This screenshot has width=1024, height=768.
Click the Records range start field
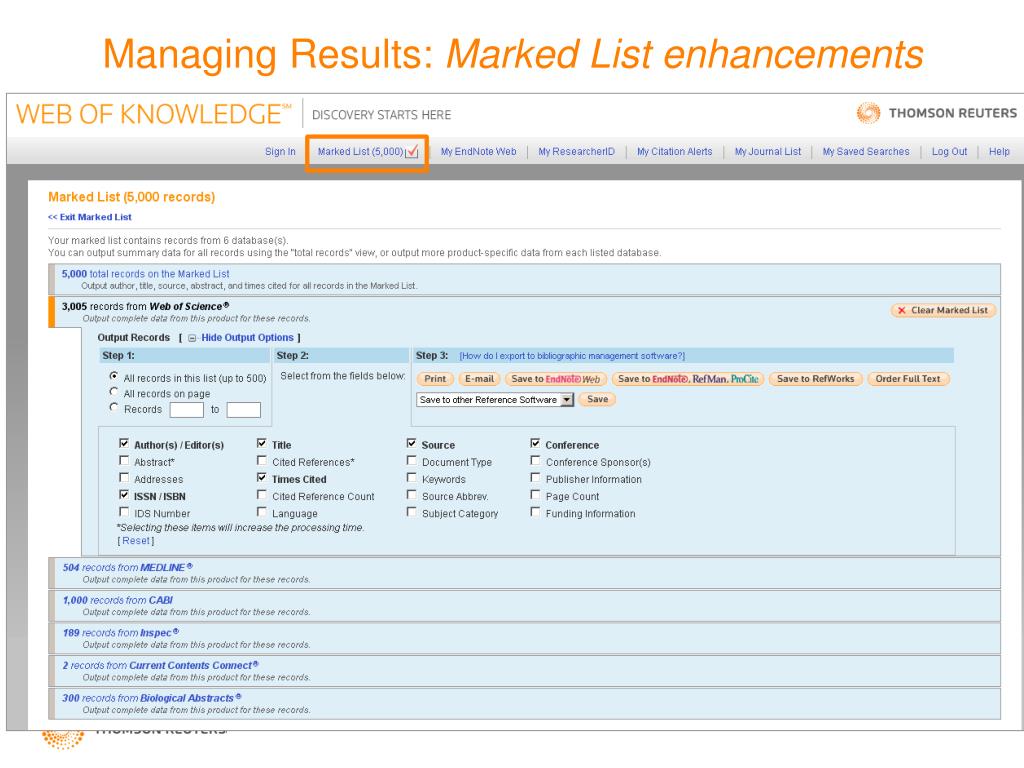(x=187, y=409)
